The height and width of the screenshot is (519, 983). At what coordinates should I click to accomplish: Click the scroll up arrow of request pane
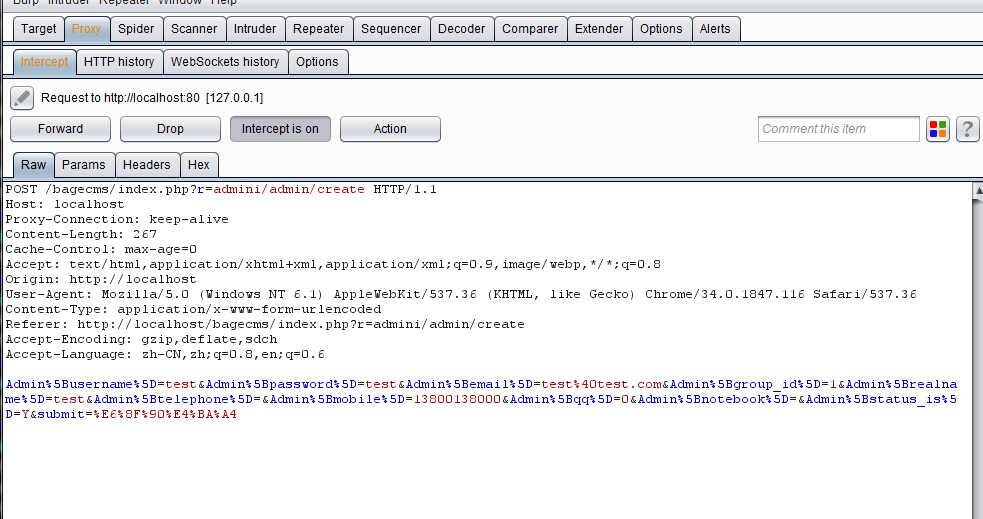point(977,191)
